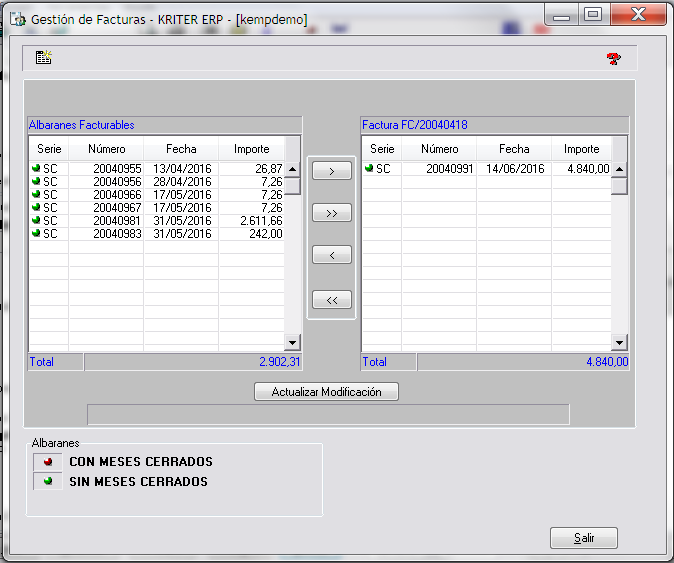This screenshot has width=674, height=563.
Task: Click green status dot of albarán 20040955
Action: (x=36, y=168)
